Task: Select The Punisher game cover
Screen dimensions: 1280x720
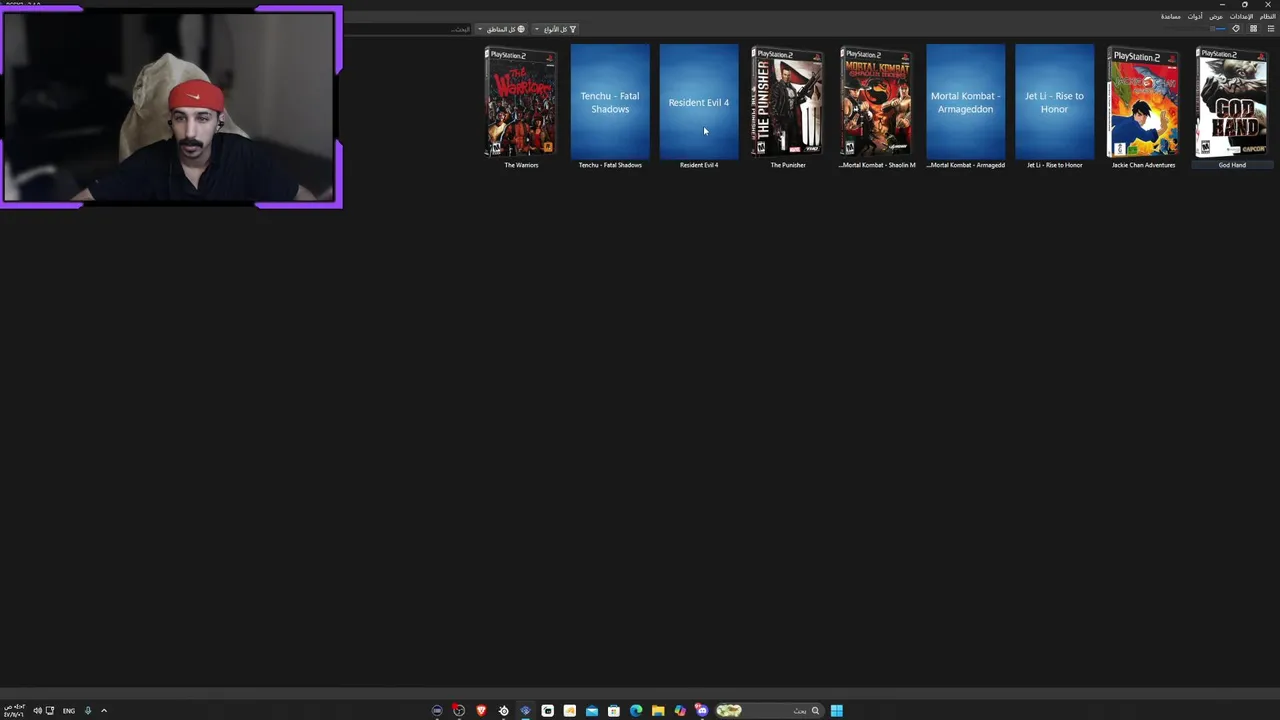Action: click(788, 102)
